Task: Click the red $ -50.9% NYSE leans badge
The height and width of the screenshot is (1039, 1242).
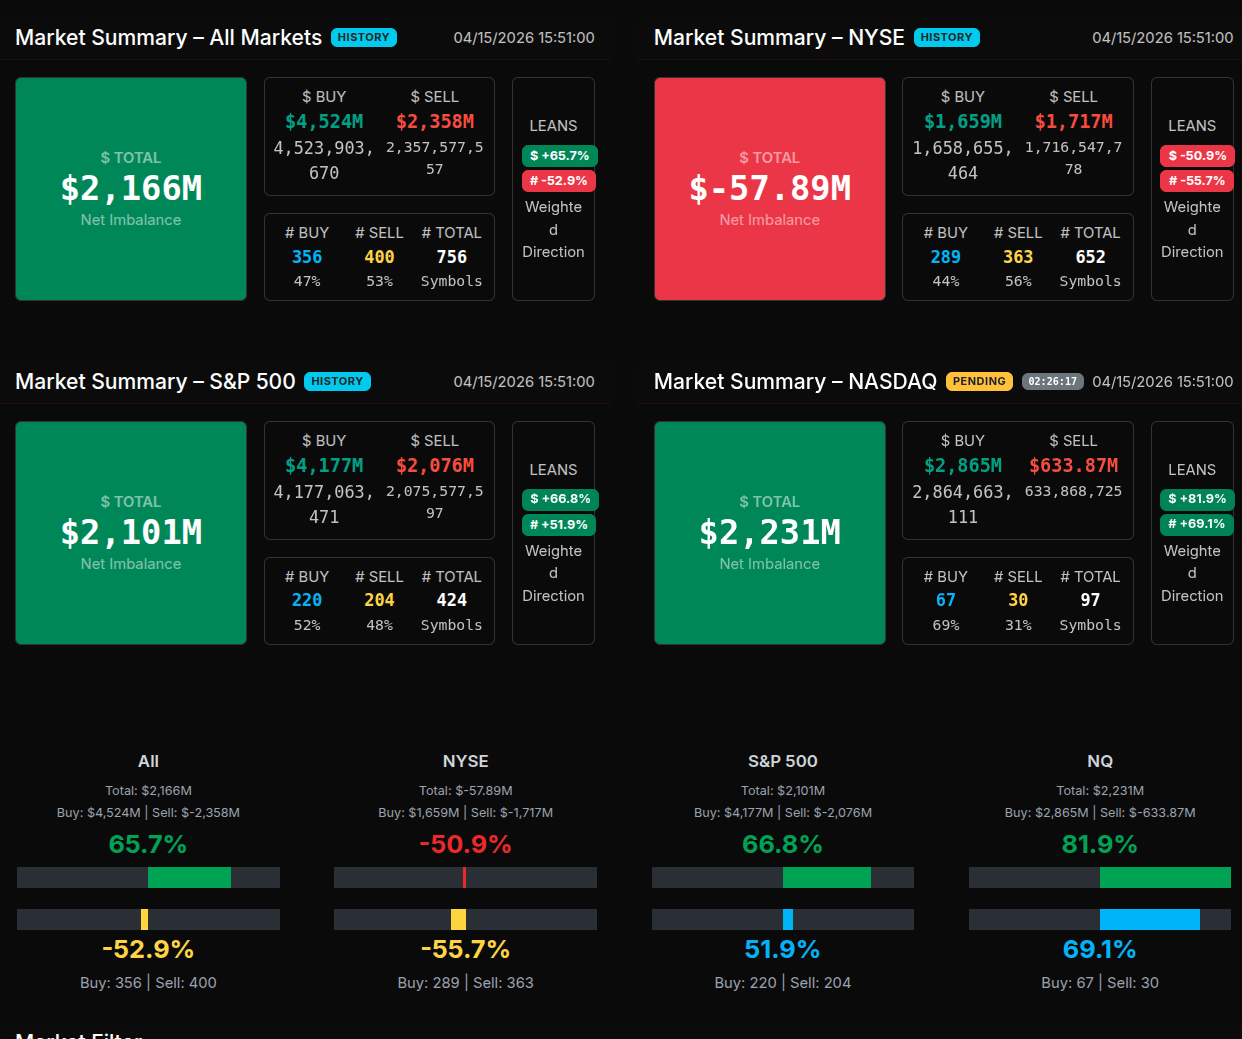Action: [x=1197, y=156]
